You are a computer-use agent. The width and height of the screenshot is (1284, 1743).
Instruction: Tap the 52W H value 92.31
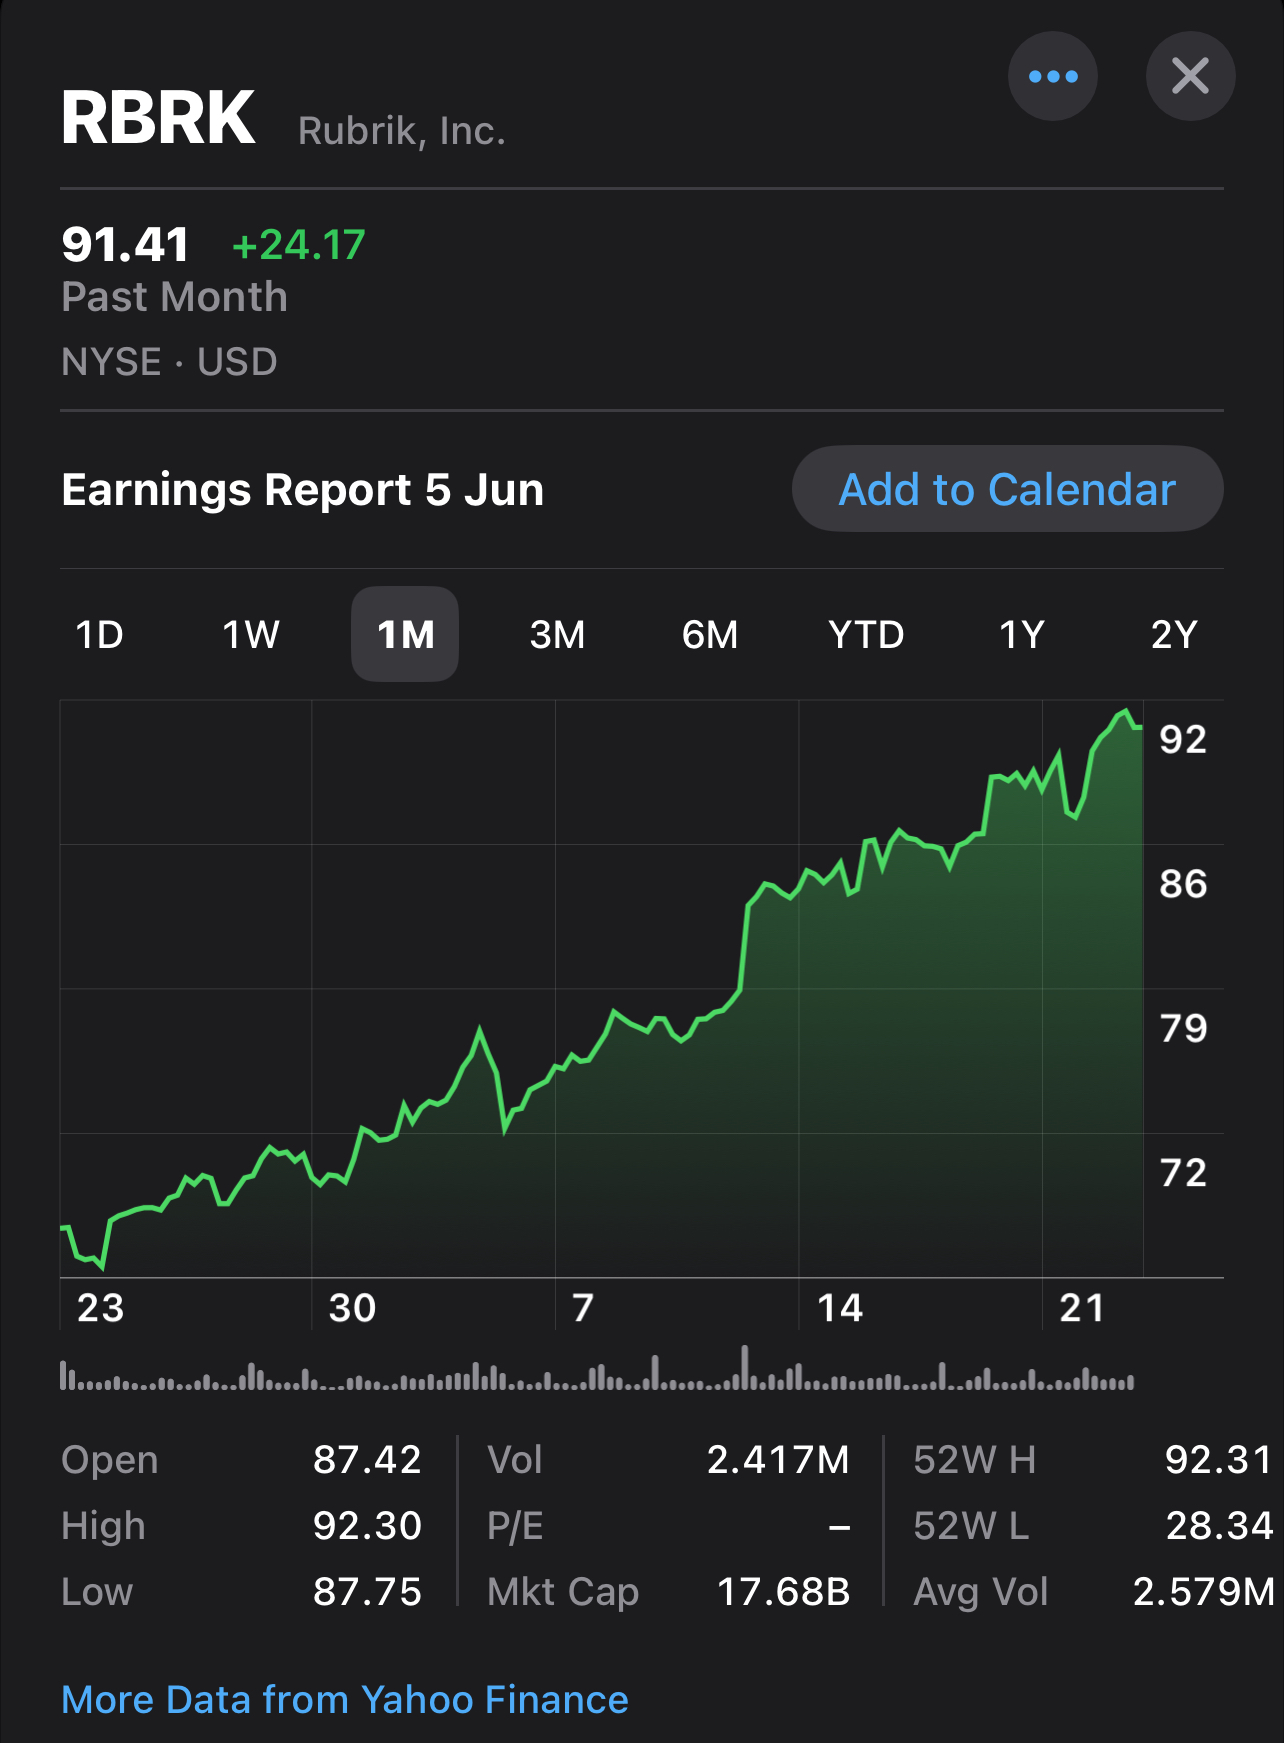(x=1219, y=1460)
